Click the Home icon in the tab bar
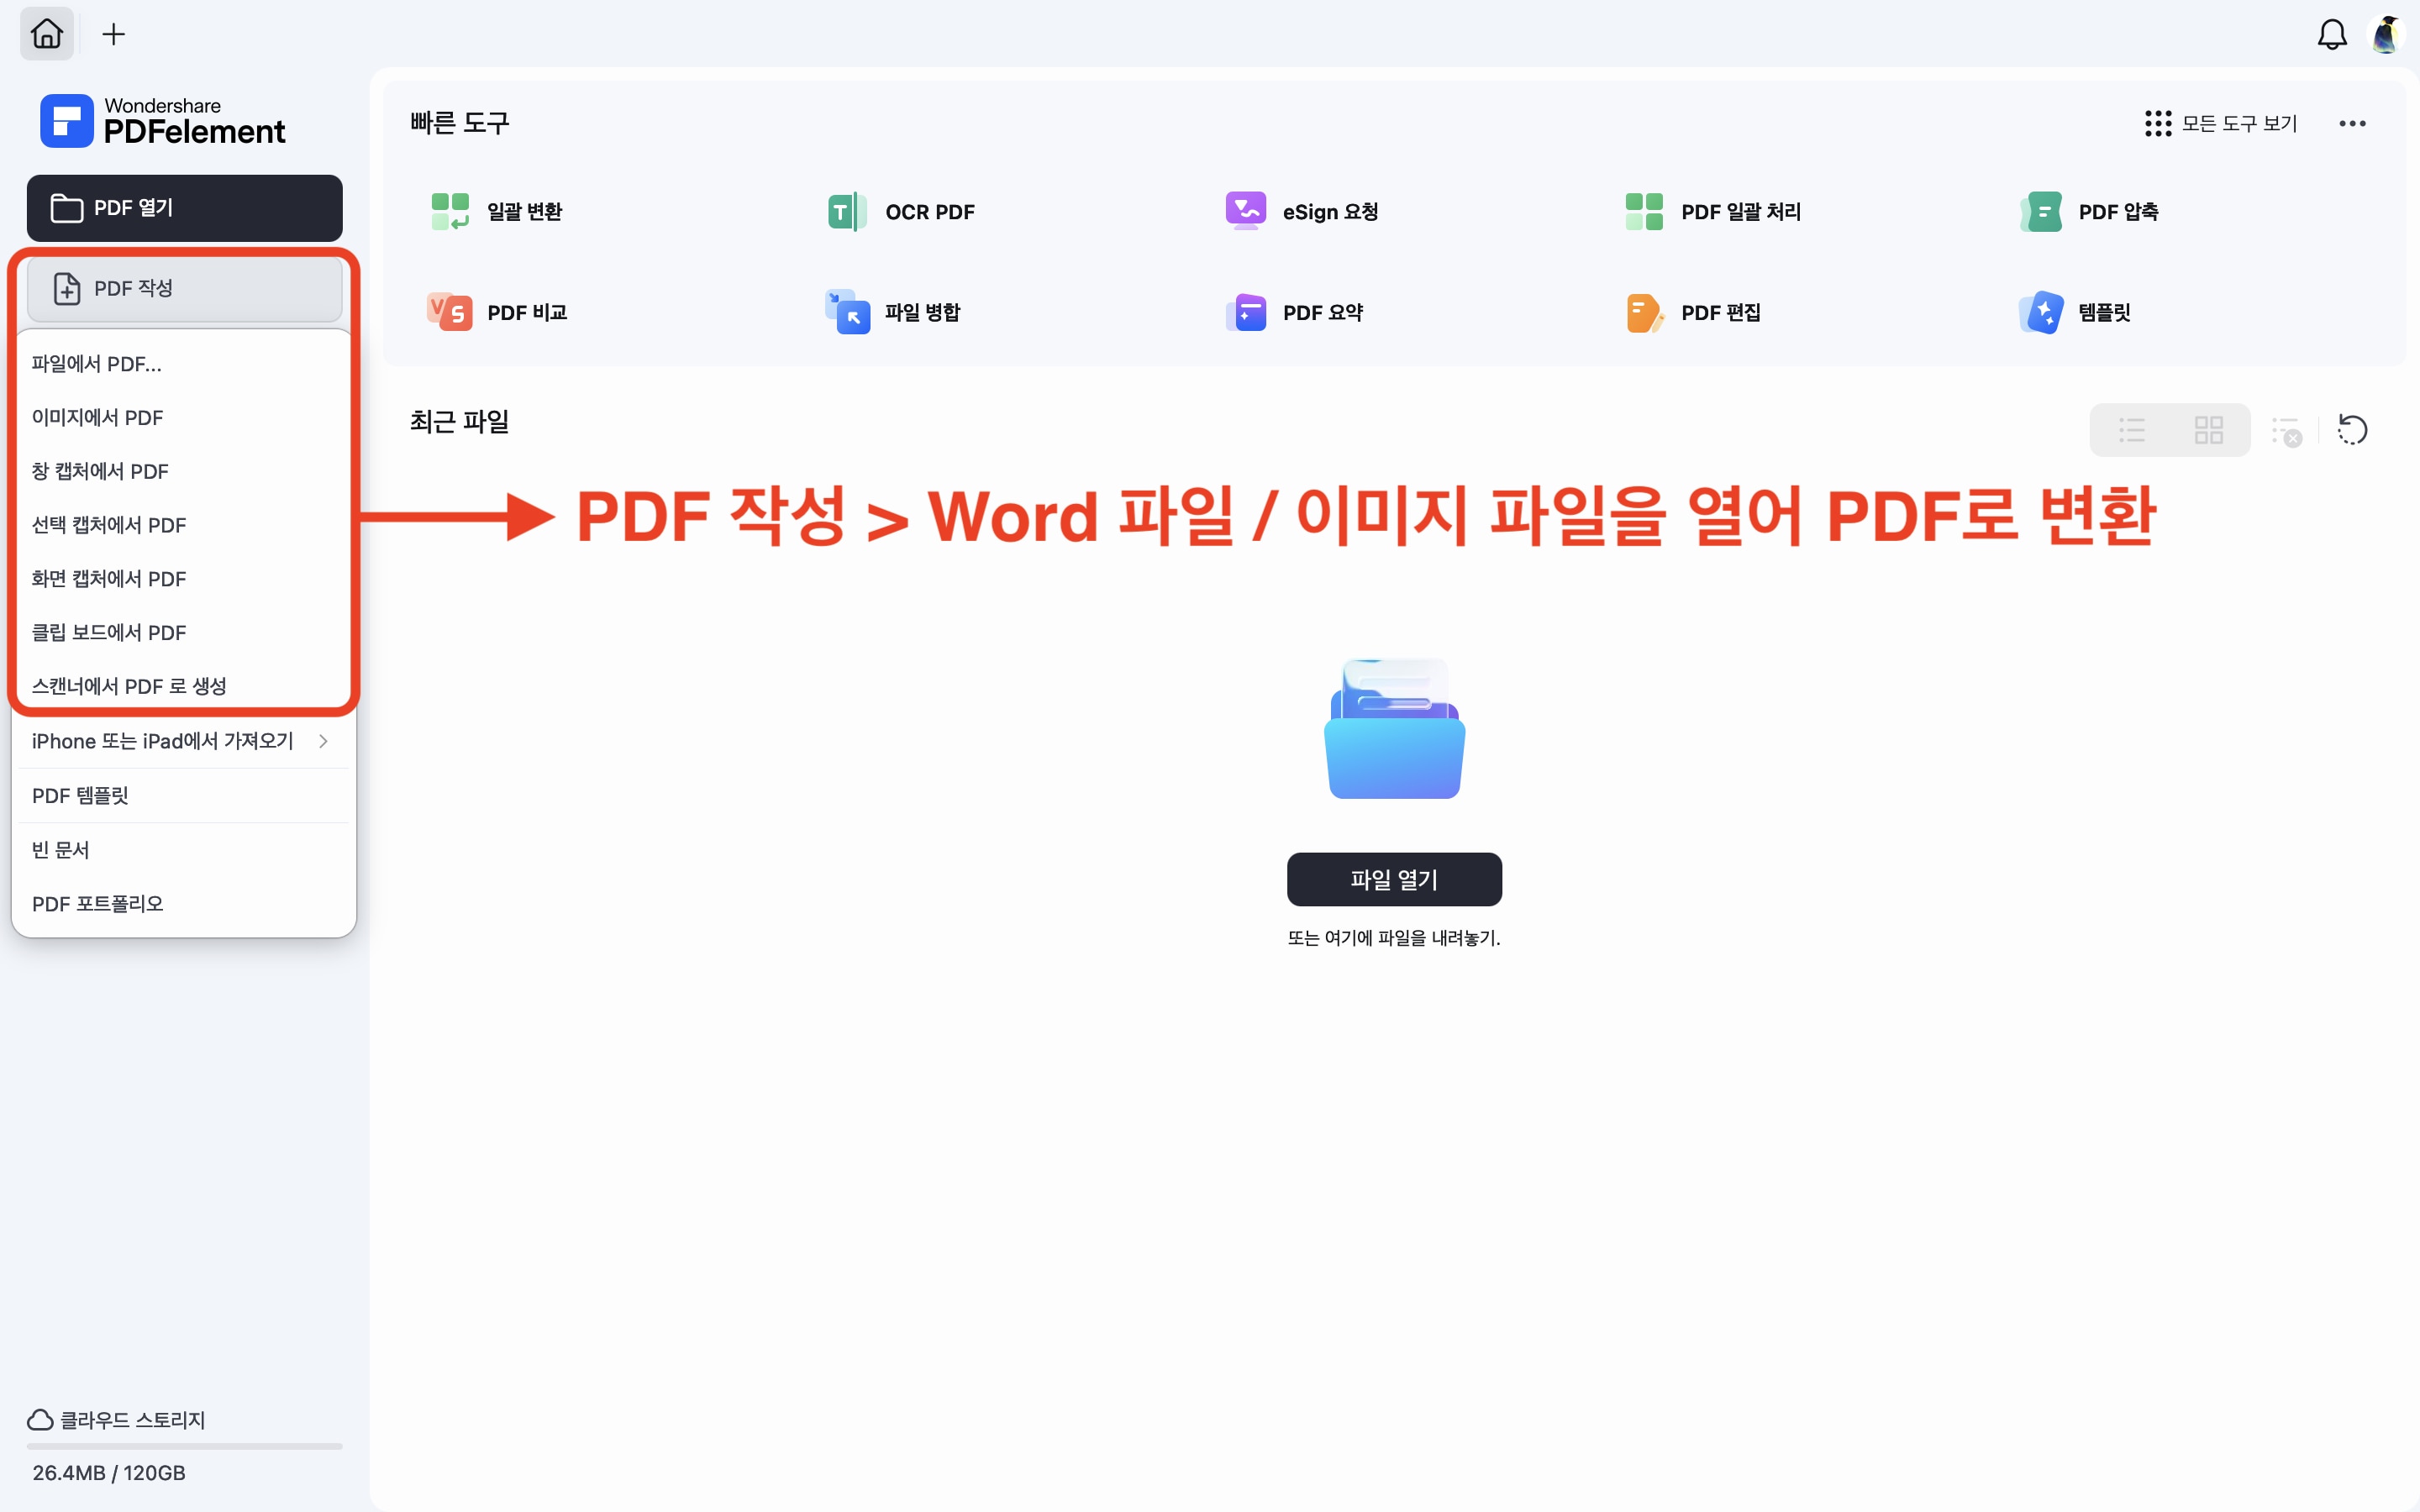The height and width of the screenshot is (1512, 2420). pyautogui.click(x=47, y=34)
